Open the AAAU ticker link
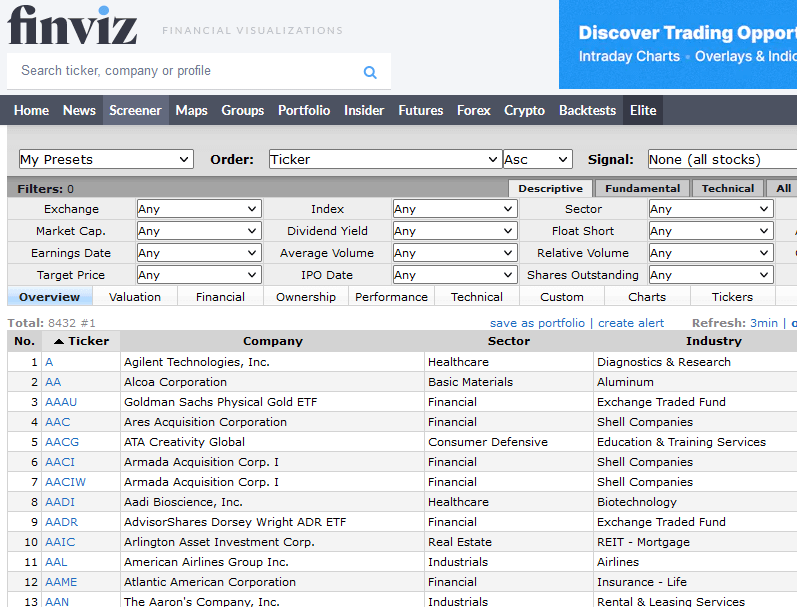The image size is (797, 607). pos(61,402)
